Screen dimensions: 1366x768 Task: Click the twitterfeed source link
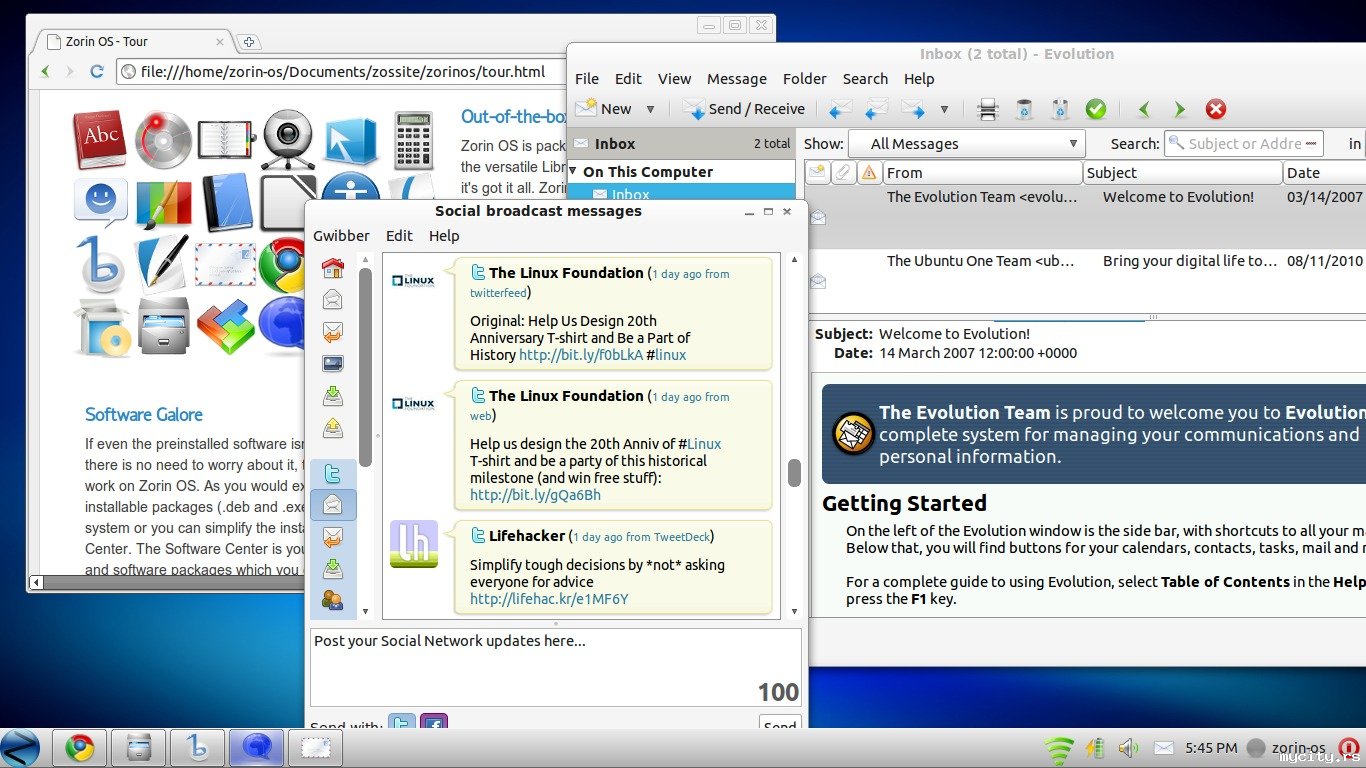point(498,293)
